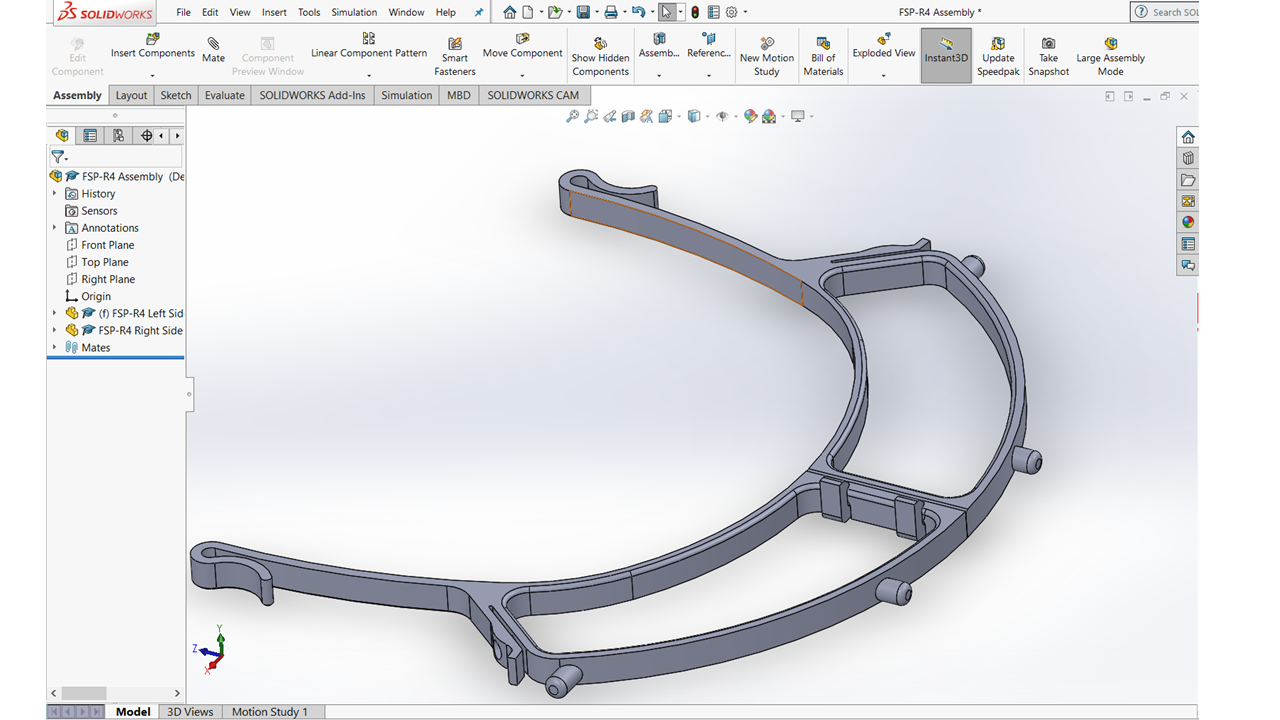Switch to the PropertyManager panel

point(90,136)
